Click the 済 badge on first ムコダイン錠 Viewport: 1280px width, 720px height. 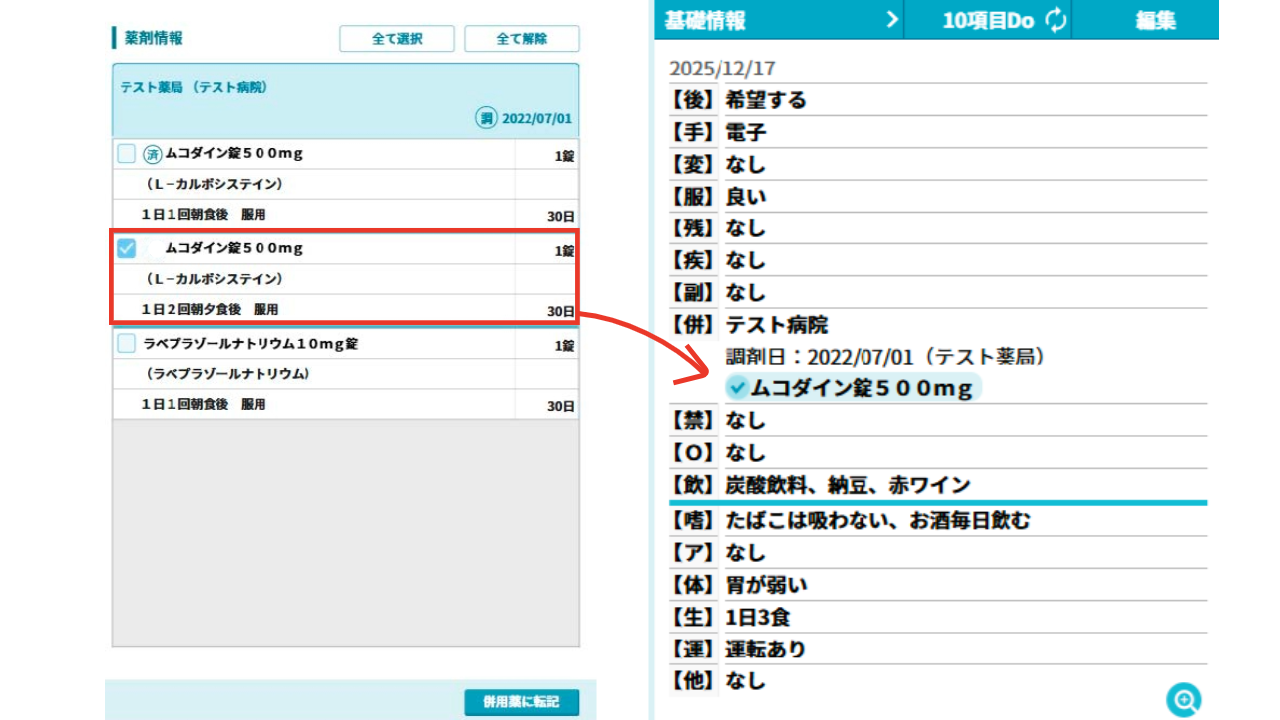pos(153,154)
